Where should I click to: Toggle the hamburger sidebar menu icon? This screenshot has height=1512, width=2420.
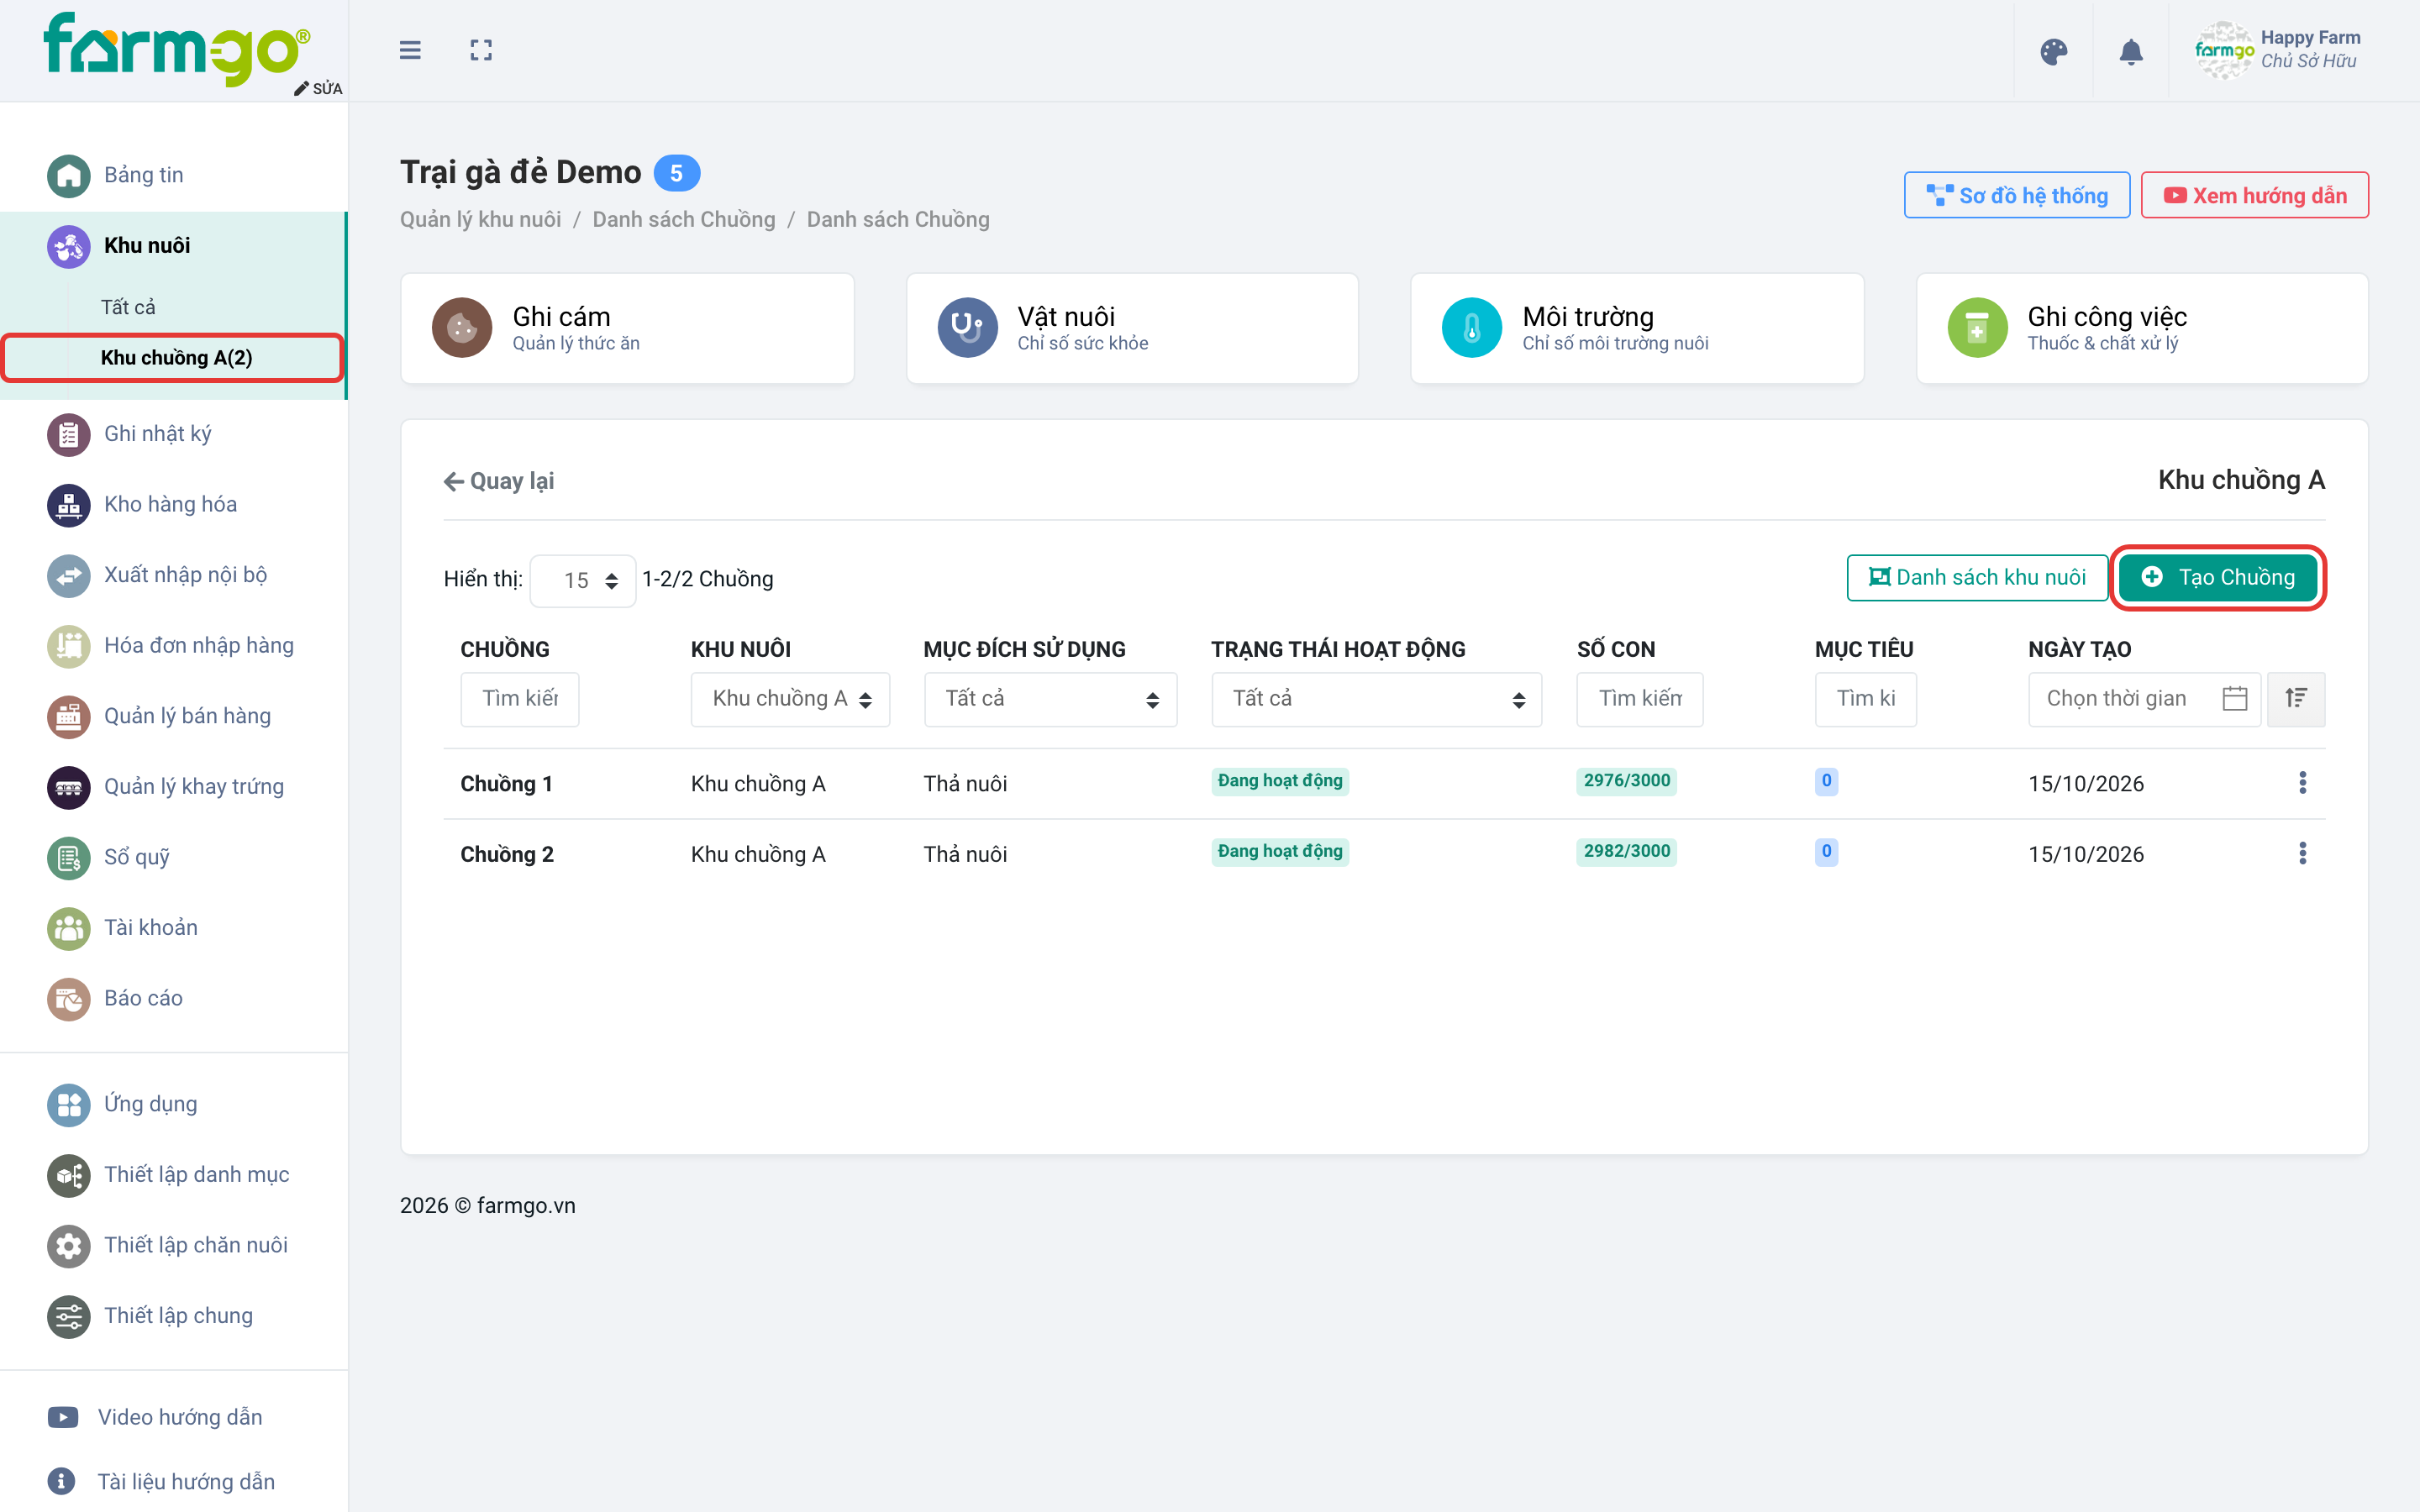tap(410, 50)
